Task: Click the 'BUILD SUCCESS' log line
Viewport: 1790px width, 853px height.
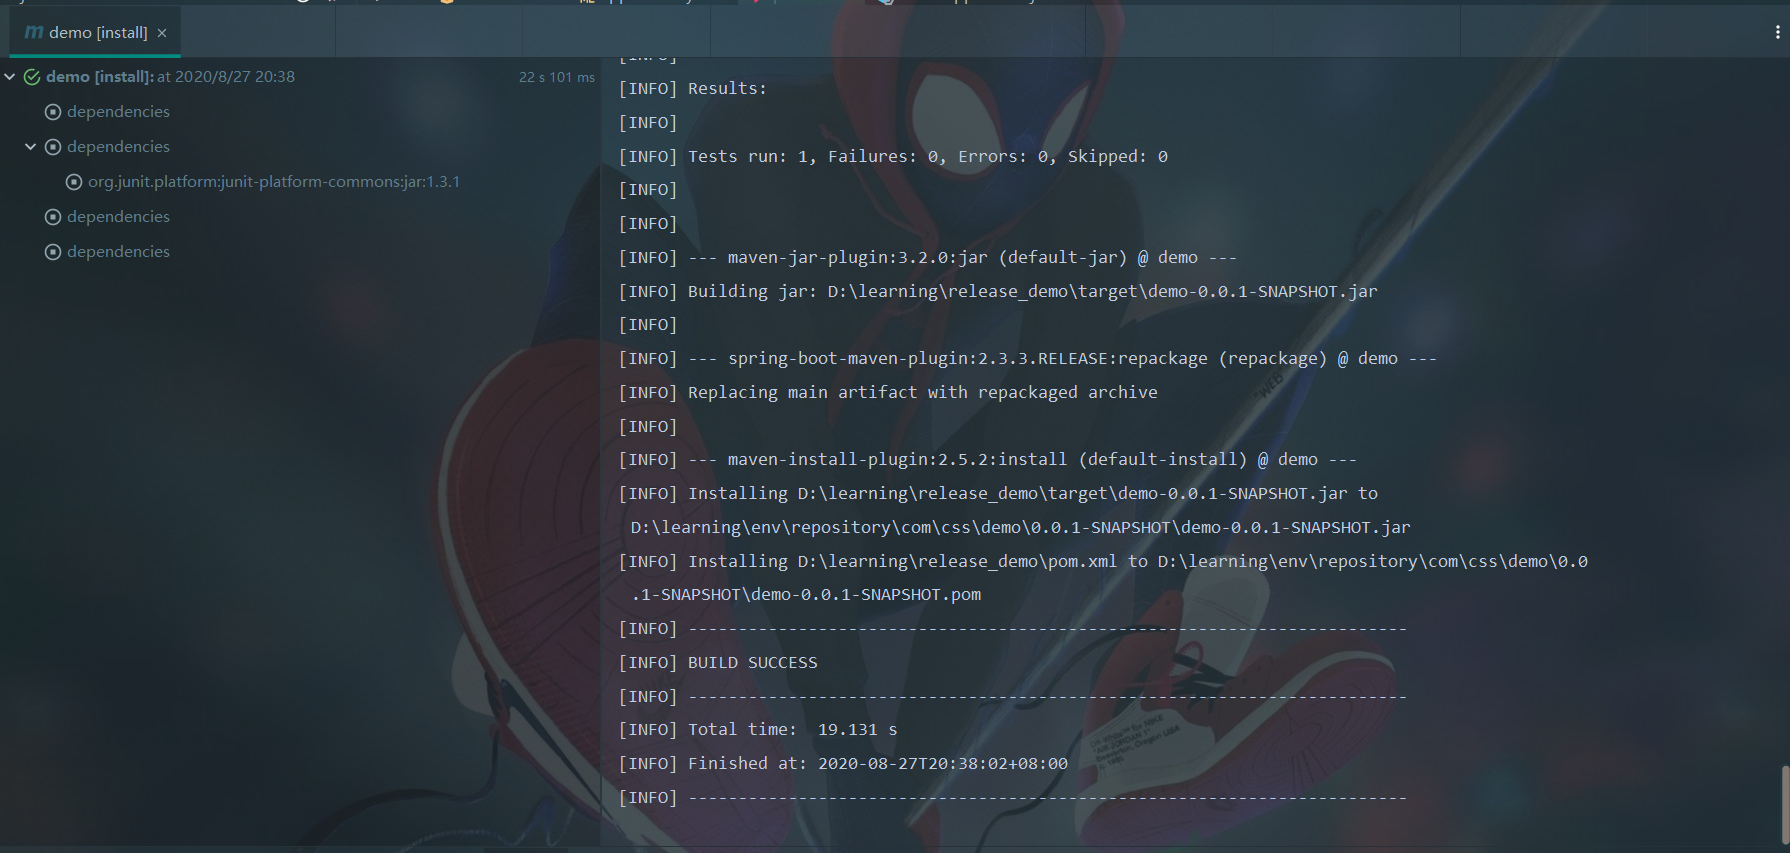Action: coord(718,663)
